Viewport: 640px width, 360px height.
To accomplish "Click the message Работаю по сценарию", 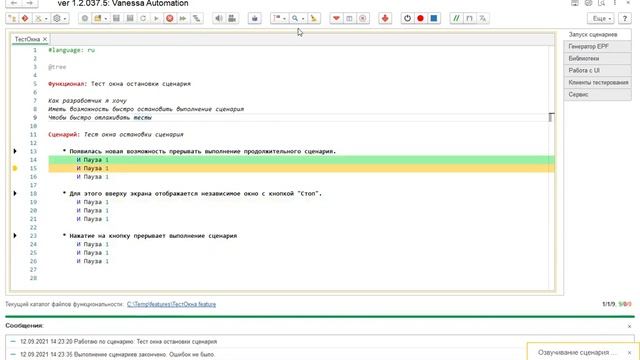I will pyautogui.click(x=119, y=342).
